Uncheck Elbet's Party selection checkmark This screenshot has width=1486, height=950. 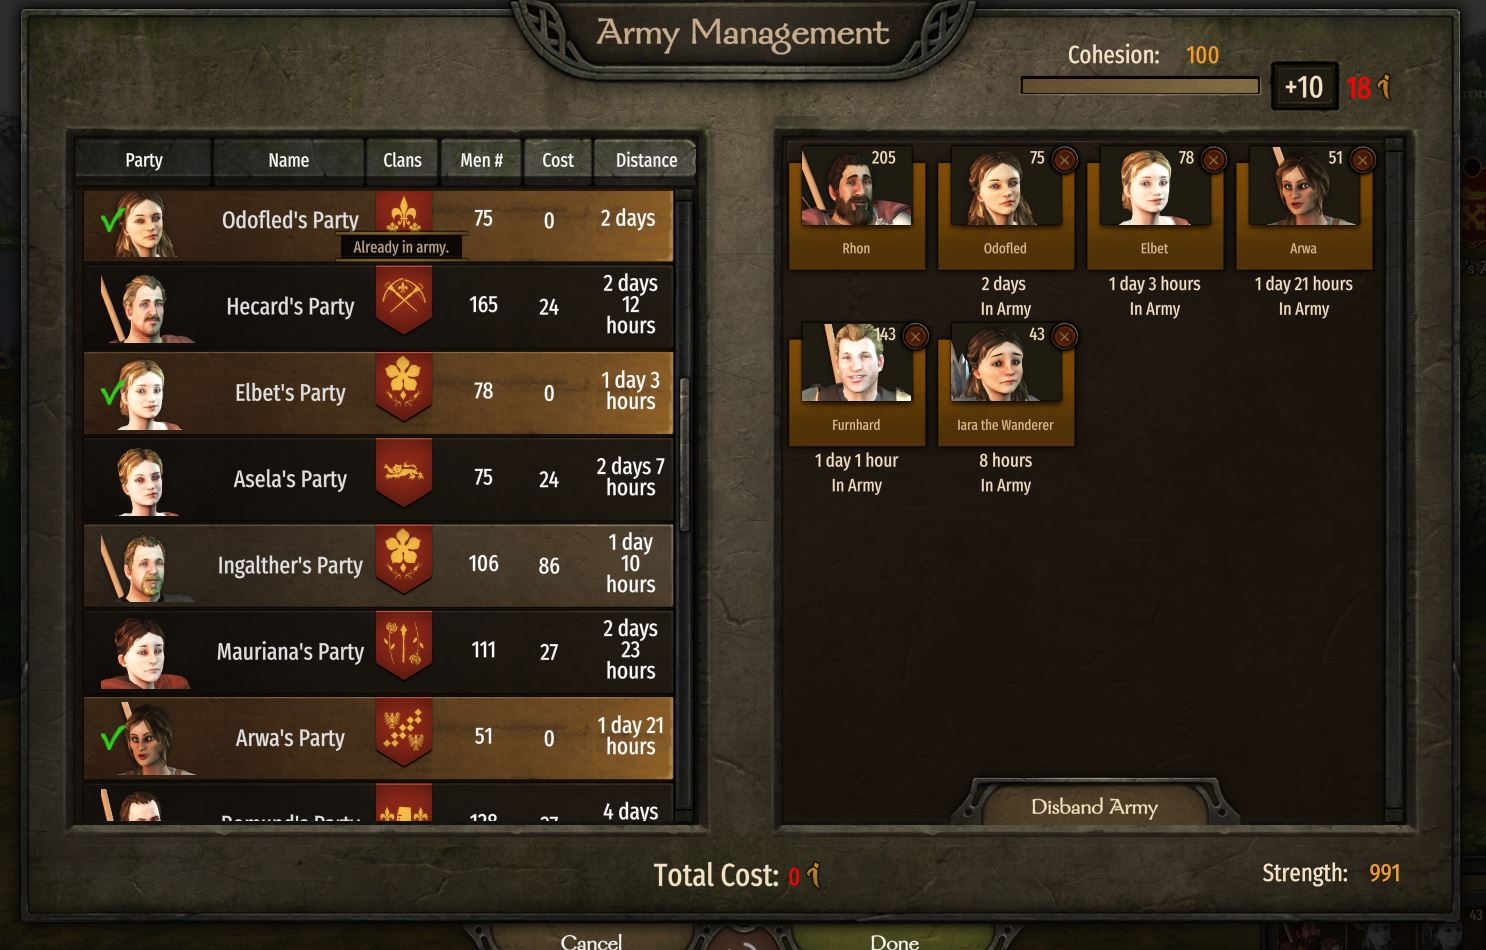click(x=113, y=392)
